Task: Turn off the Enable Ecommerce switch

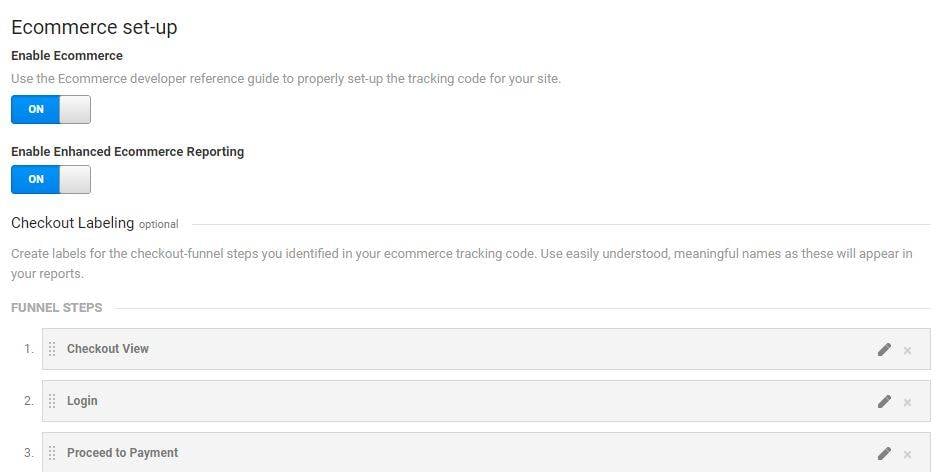Action: pyautogui.click(x=51, y=109)
